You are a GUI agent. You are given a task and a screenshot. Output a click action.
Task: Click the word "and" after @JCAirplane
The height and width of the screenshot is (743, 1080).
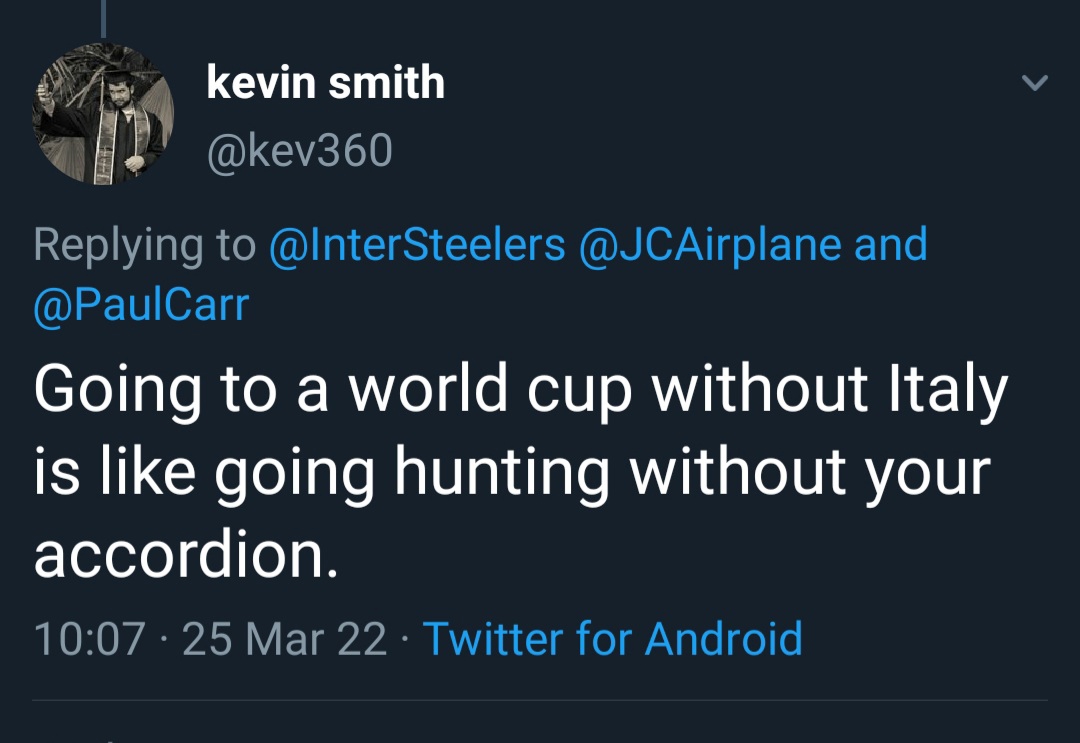point(891,245)
